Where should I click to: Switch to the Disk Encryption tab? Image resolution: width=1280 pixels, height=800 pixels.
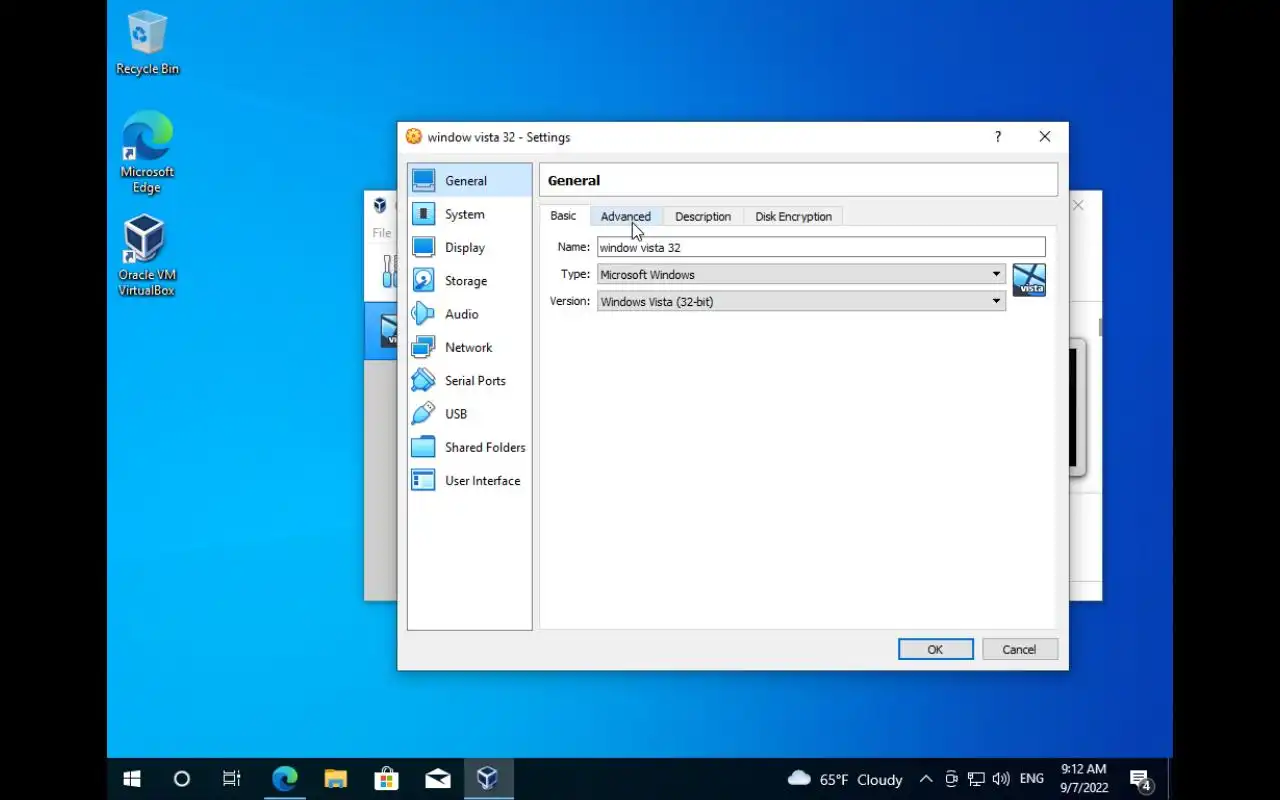793,216
